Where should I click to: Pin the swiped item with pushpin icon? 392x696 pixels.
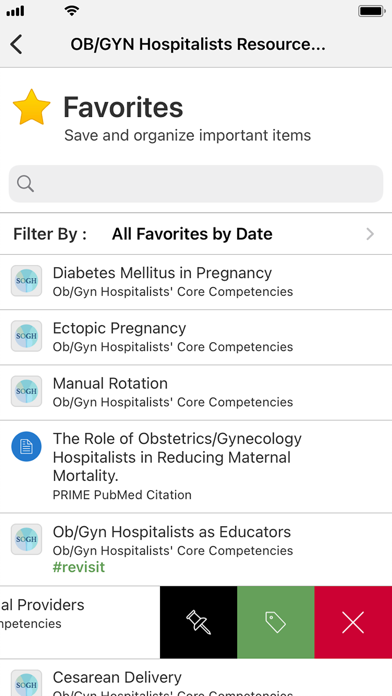198,622
